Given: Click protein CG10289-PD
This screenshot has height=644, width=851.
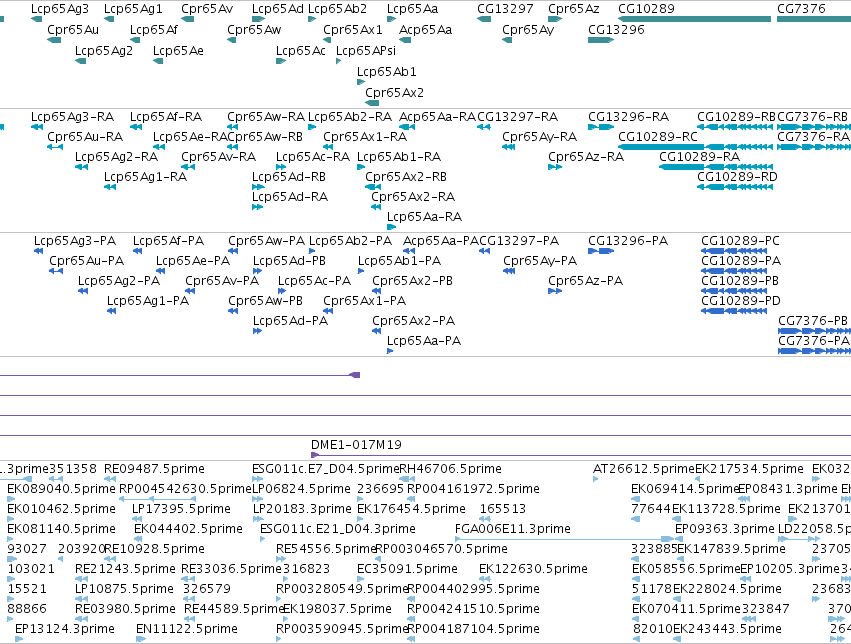Looking at the screenshot, I should (x=741, y=302).
